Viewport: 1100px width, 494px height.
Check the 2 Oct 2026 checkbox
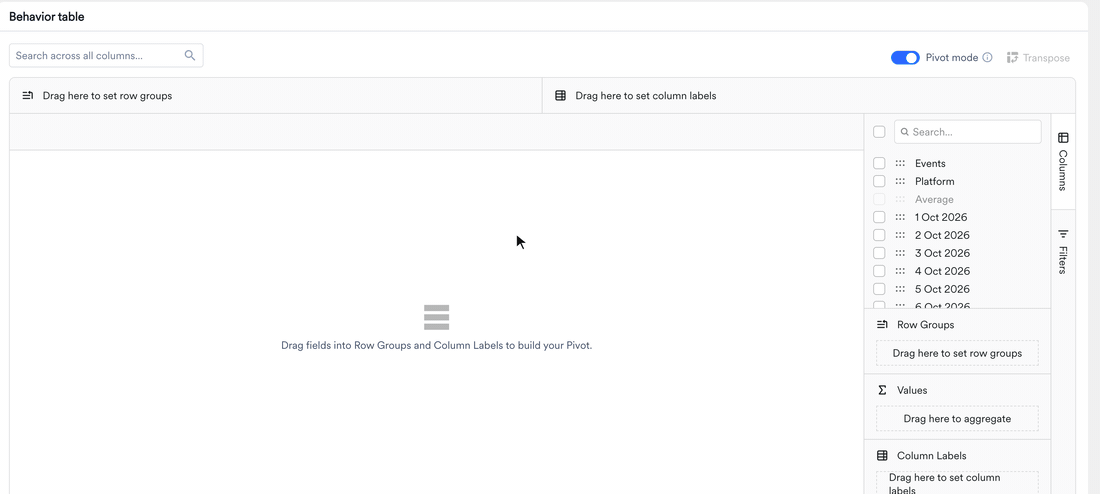pos(879,235)
